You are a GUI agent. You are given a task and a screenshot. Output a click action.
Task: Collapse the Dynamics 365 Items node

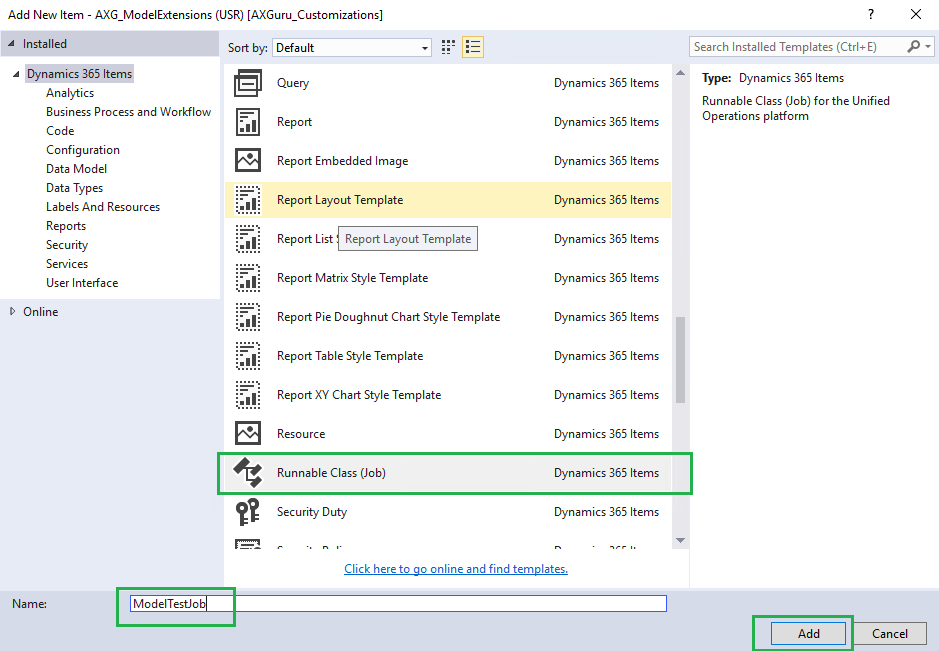point(16,74)
